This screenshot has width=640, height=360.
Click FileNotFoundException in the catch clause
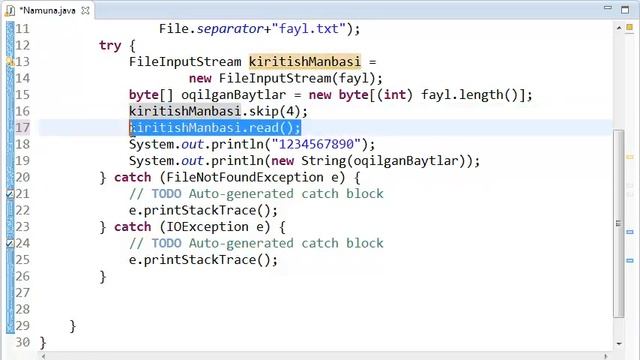pos(245,177)
